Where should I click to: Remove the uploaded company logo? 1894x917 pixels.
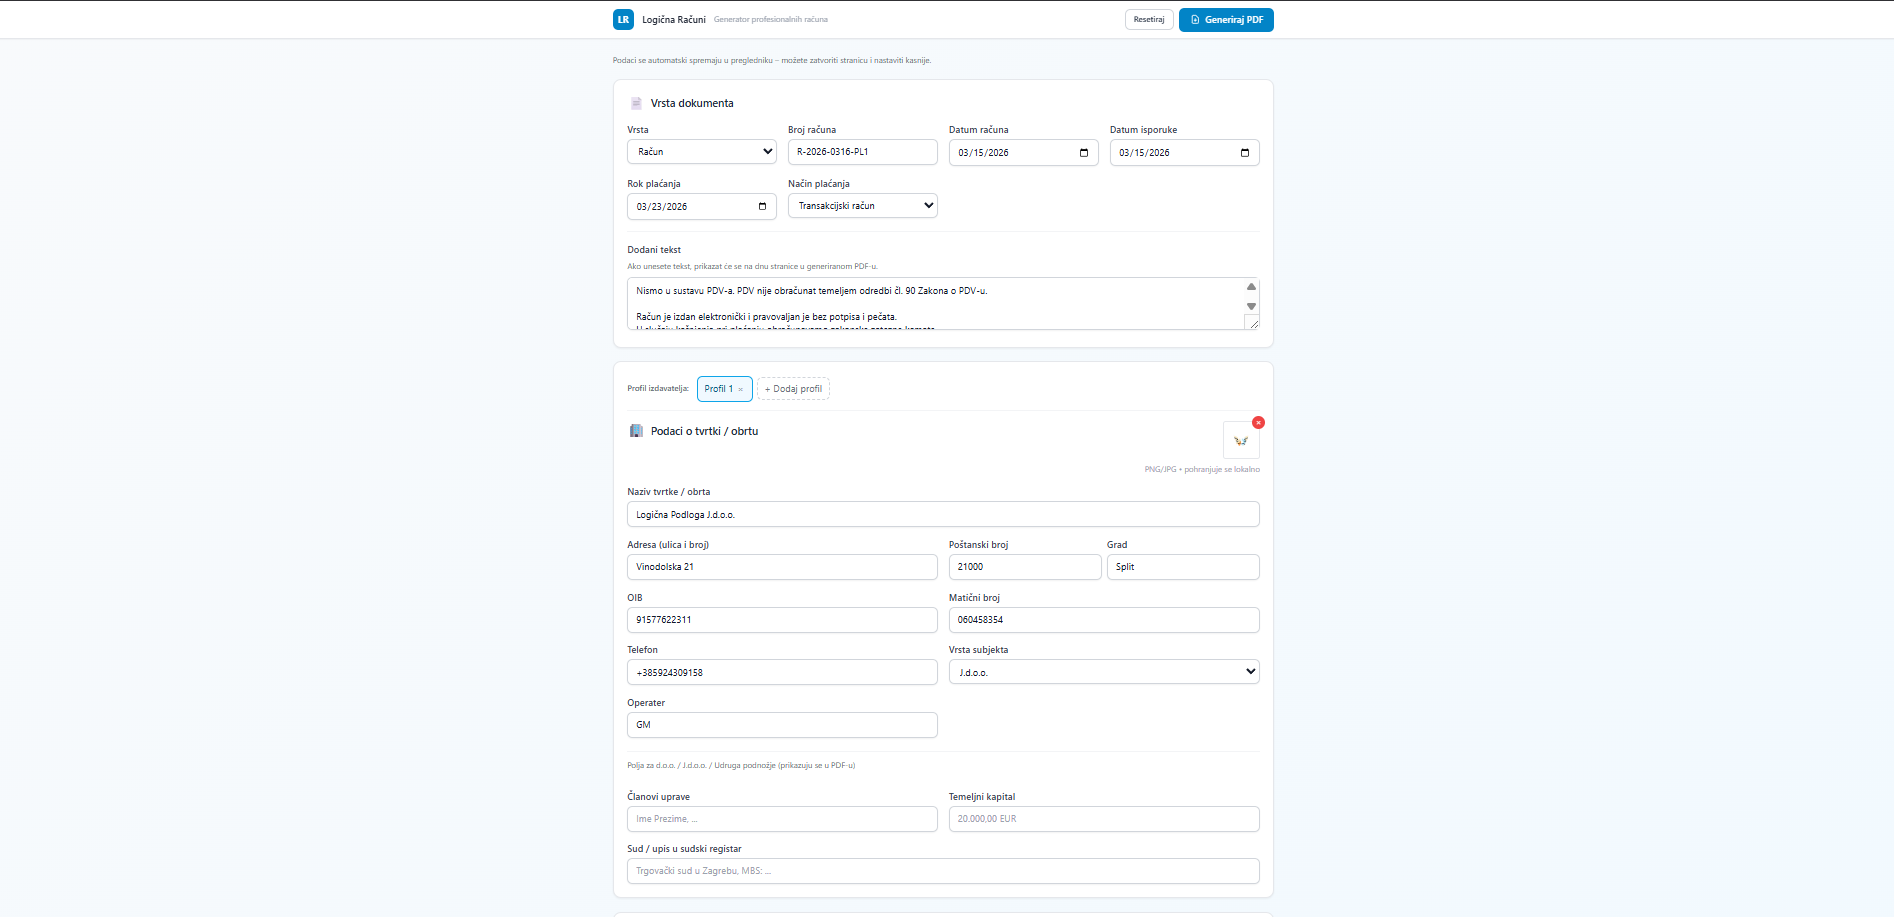tap(1258, 423)
